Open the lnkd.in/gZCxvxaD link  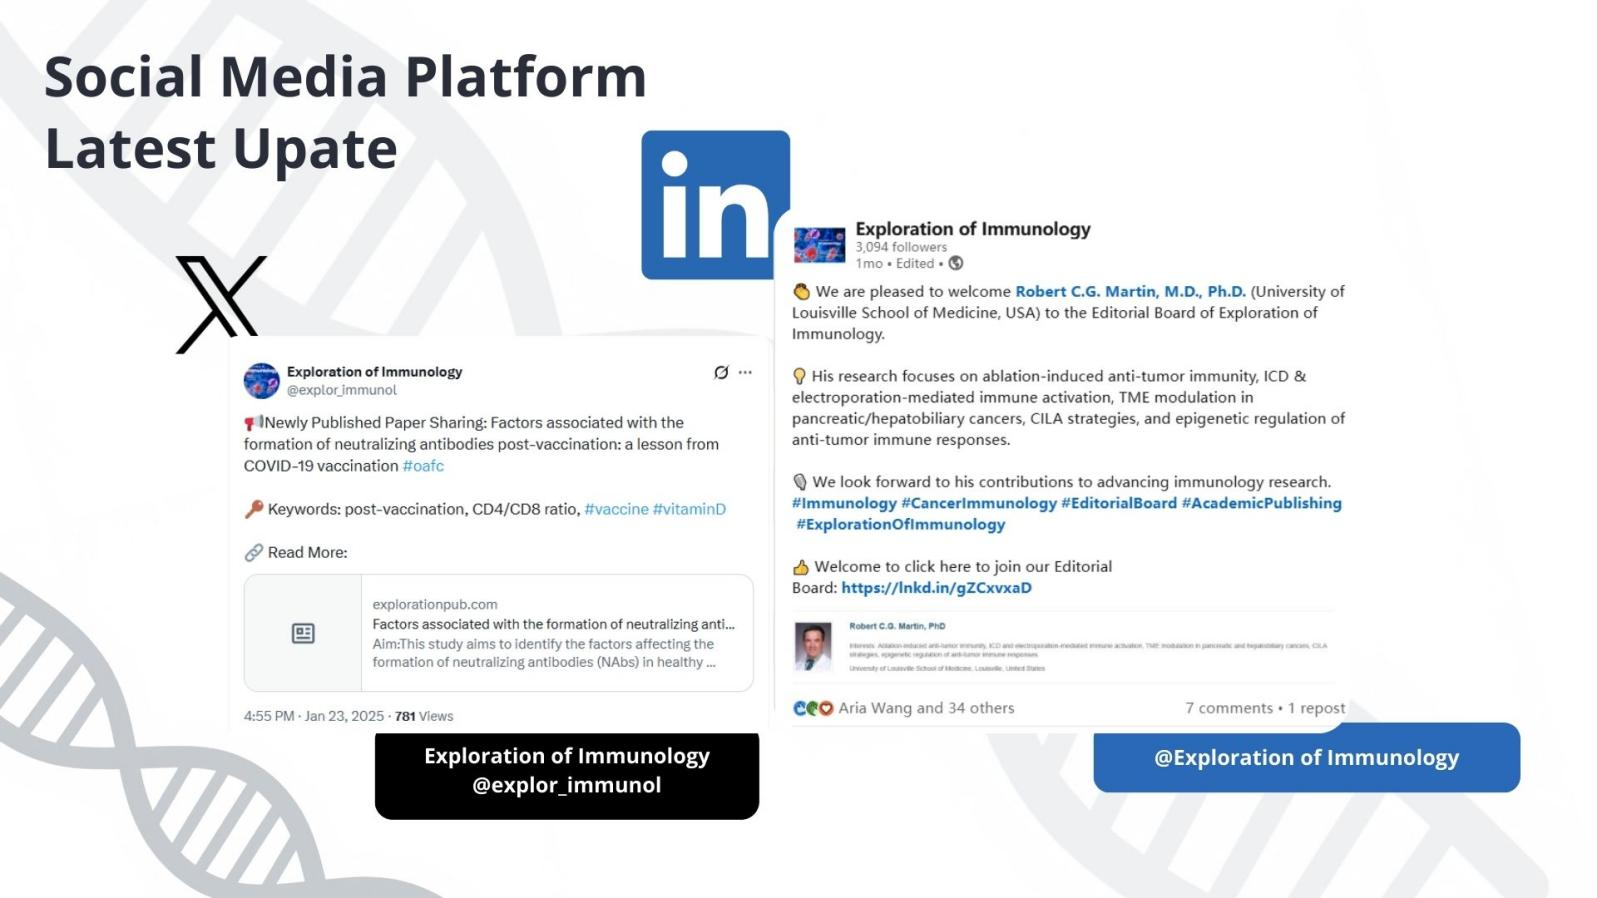pyautogui.click(x=936, y=588)
